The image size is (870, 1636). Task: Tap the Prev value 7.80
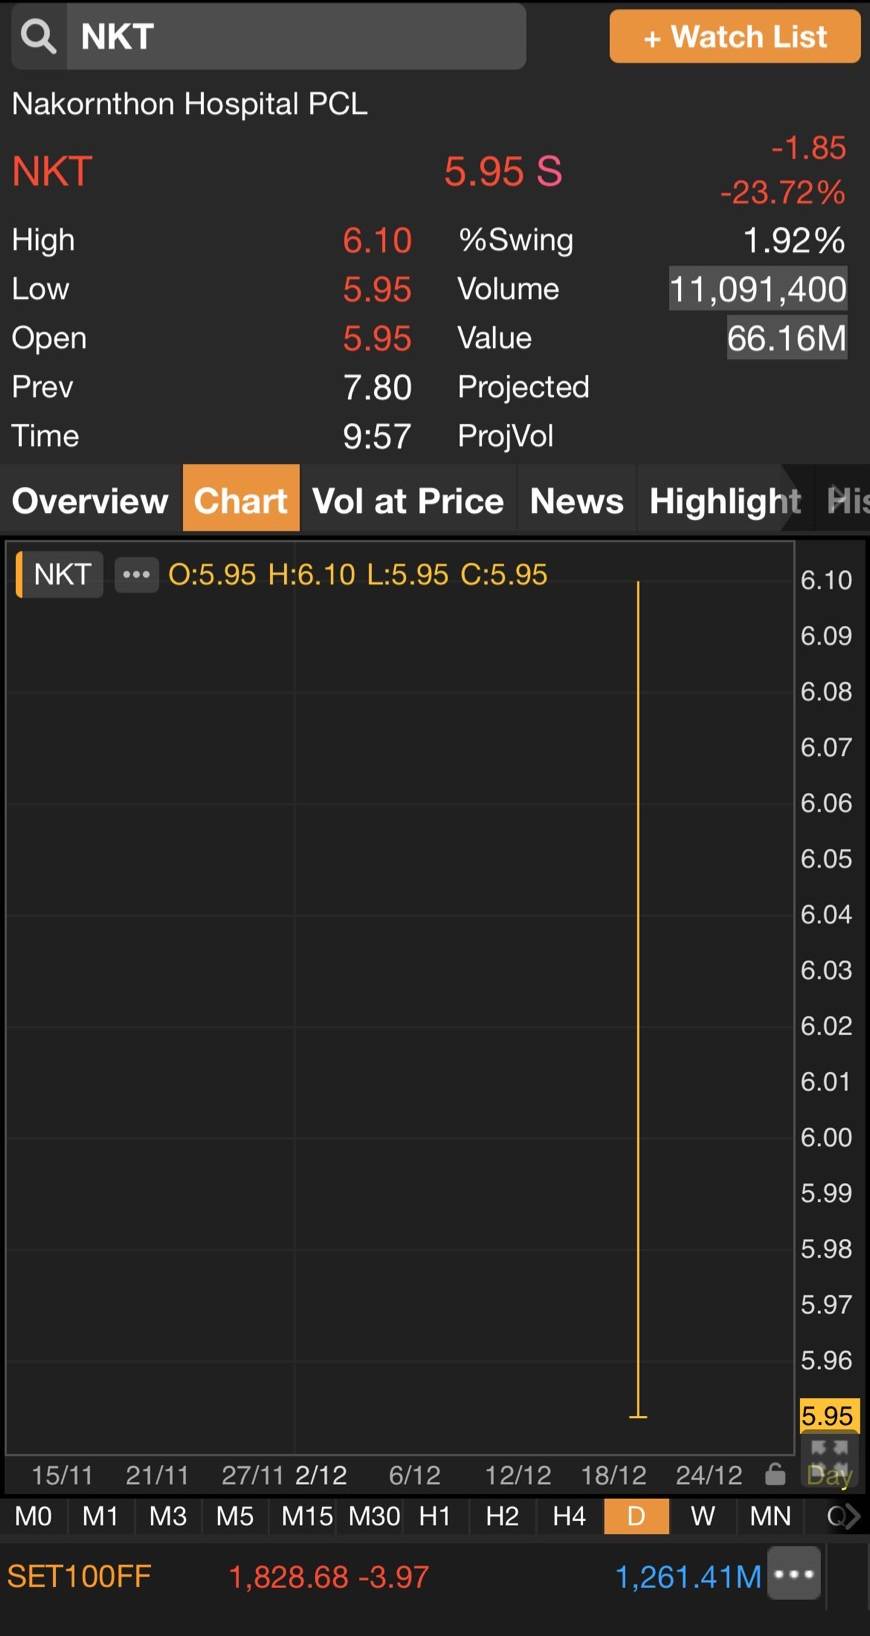tap(377, 387)
